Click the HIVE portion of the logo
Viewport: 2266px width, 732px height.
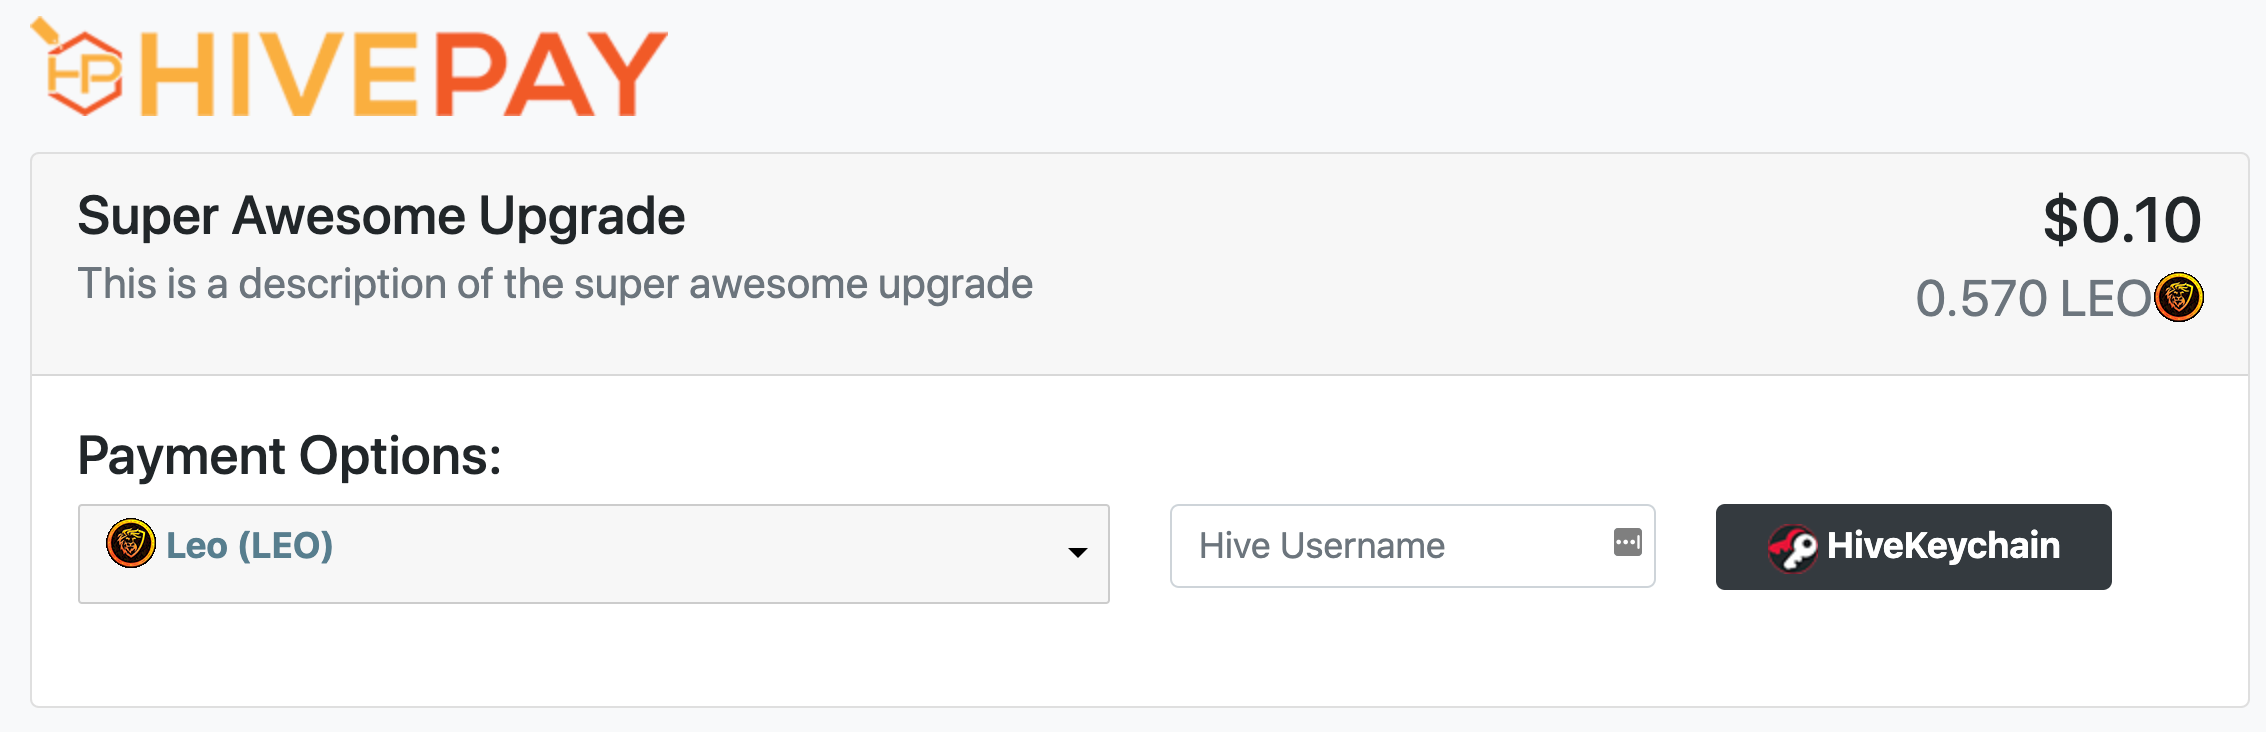(x=279, y=74)
